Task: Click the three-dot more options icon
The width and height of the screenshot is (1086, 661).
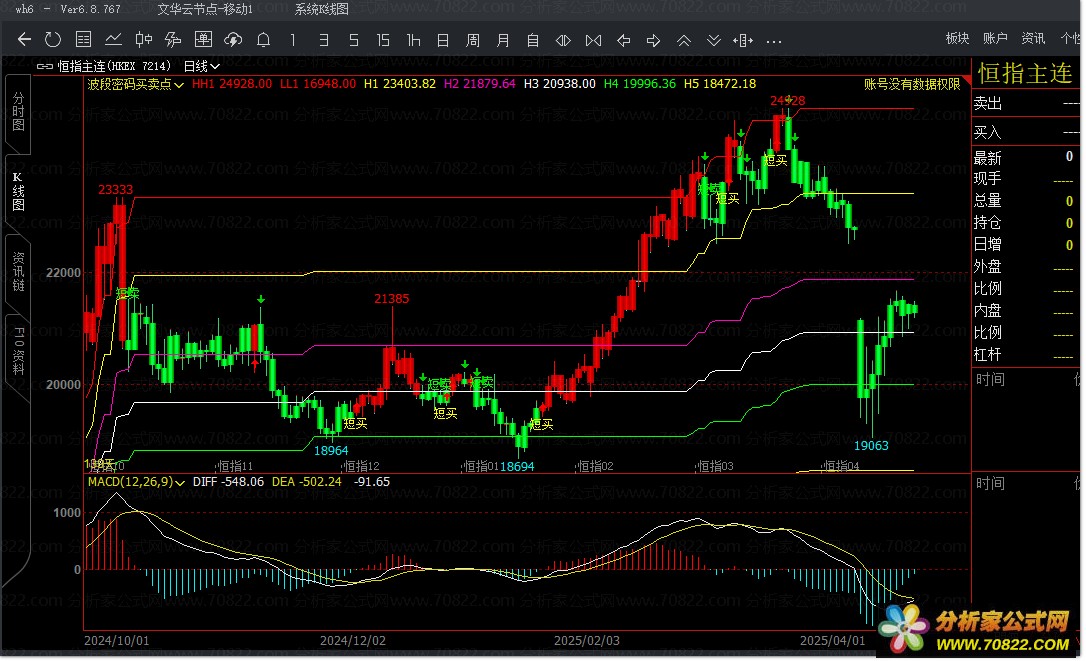Action: [773, 41]
